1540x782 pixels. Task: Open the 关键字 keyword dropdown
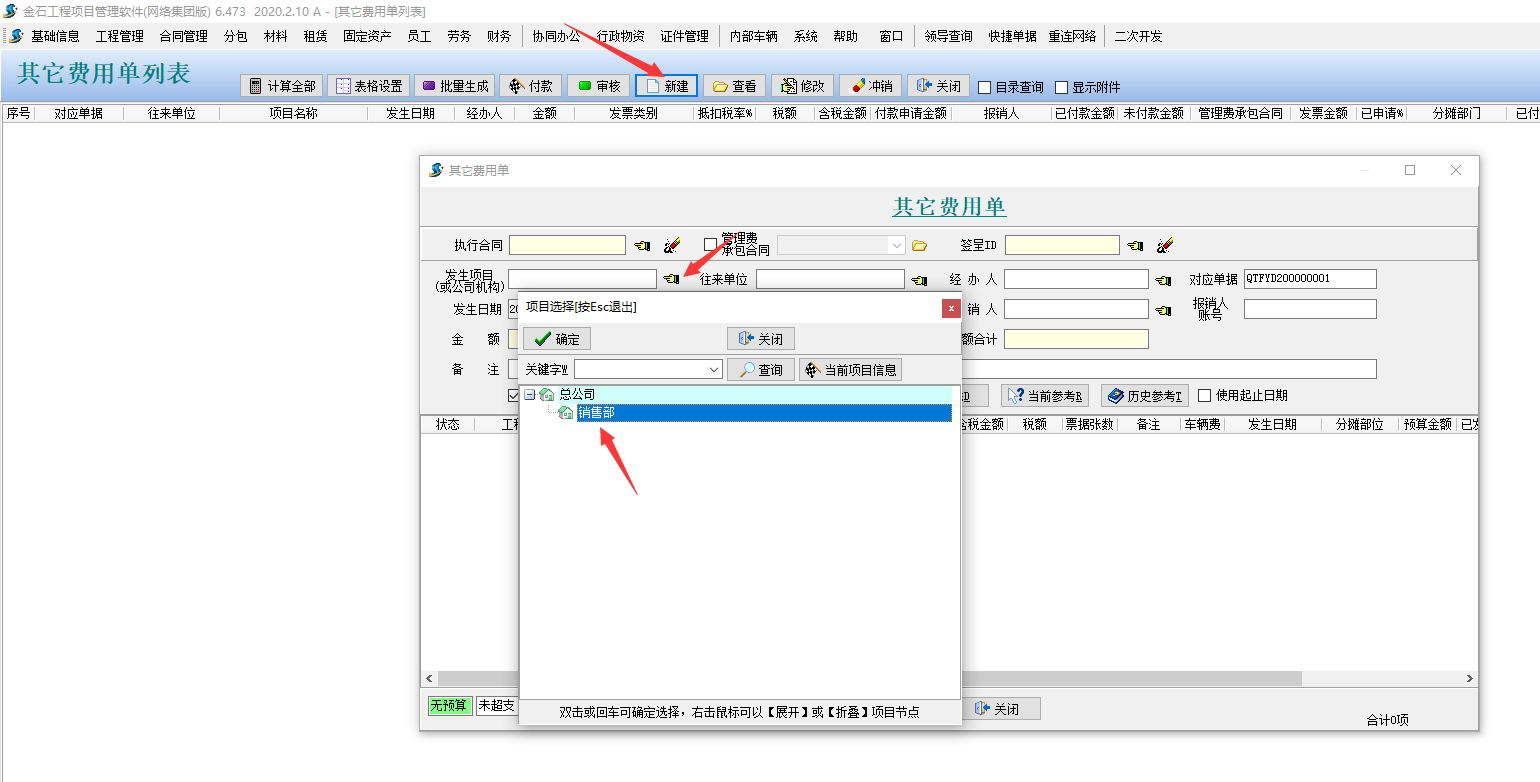click(716, 369)
